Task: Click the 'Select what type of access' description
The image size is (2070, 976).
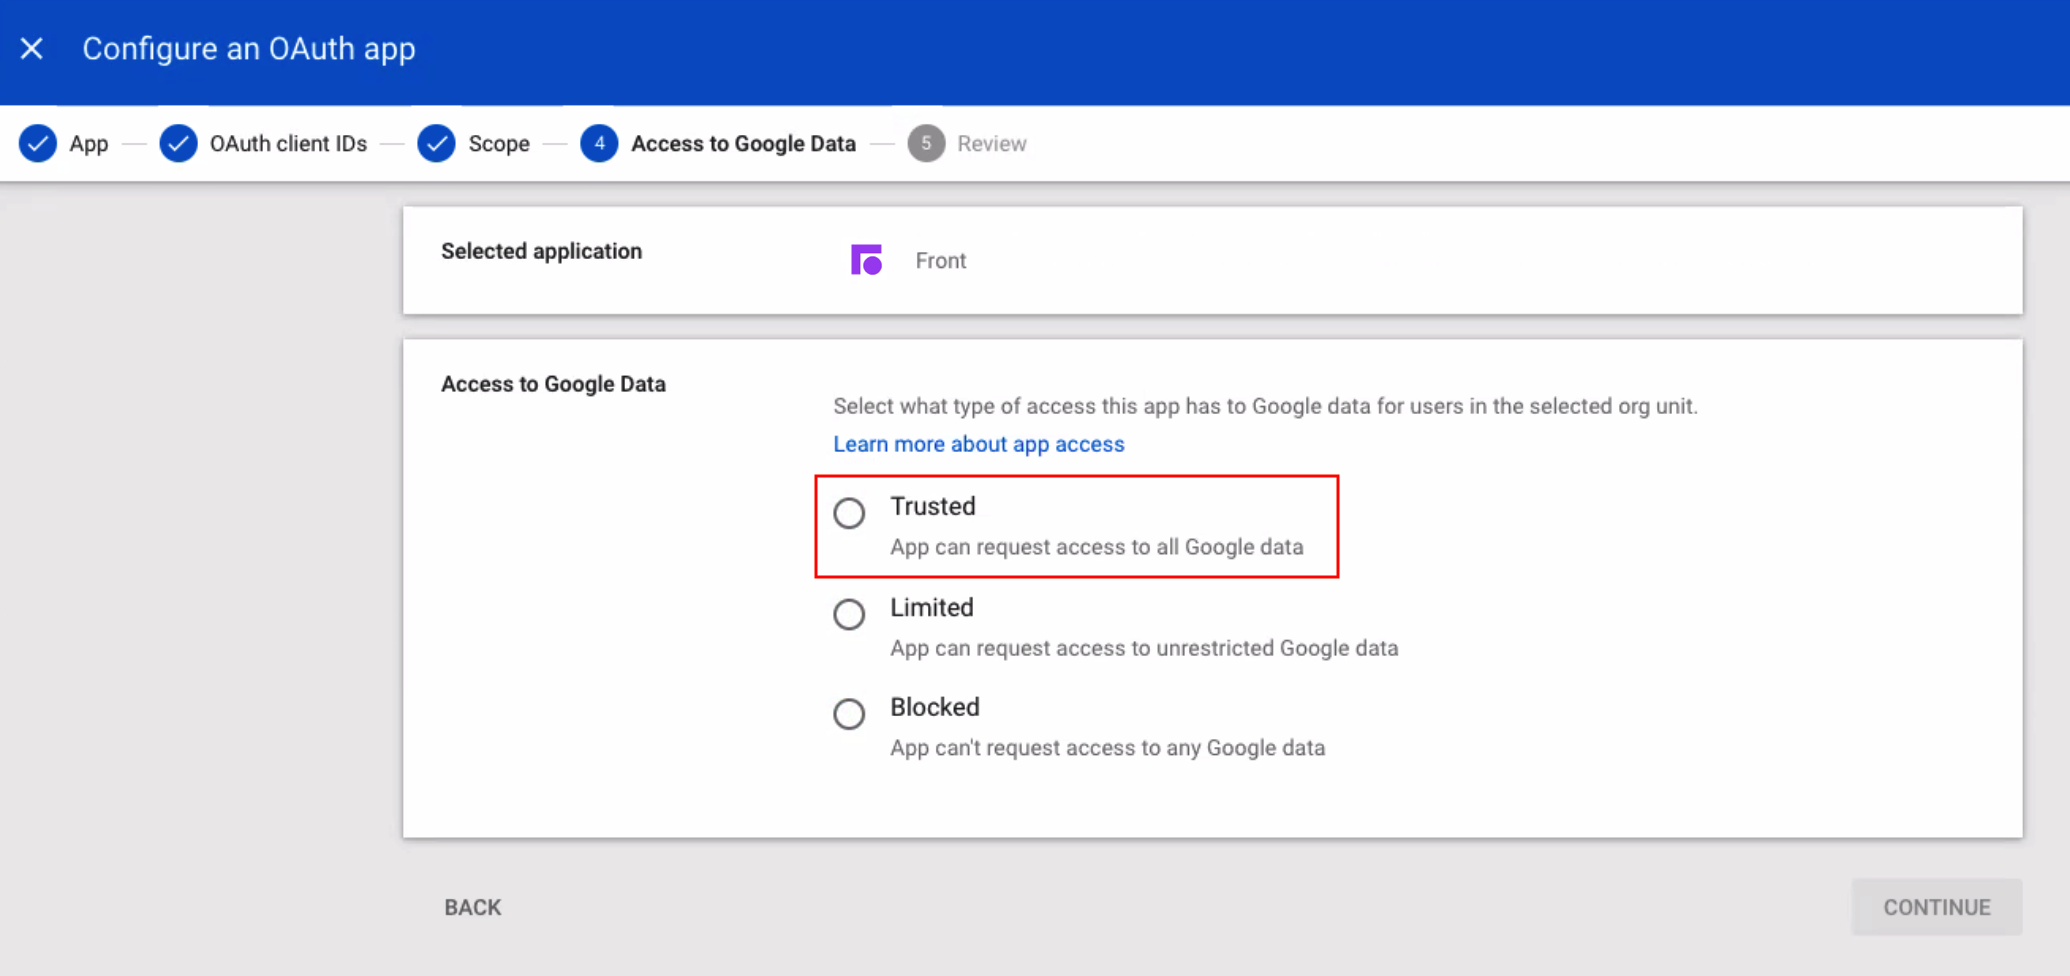Action: [1265, 406]
